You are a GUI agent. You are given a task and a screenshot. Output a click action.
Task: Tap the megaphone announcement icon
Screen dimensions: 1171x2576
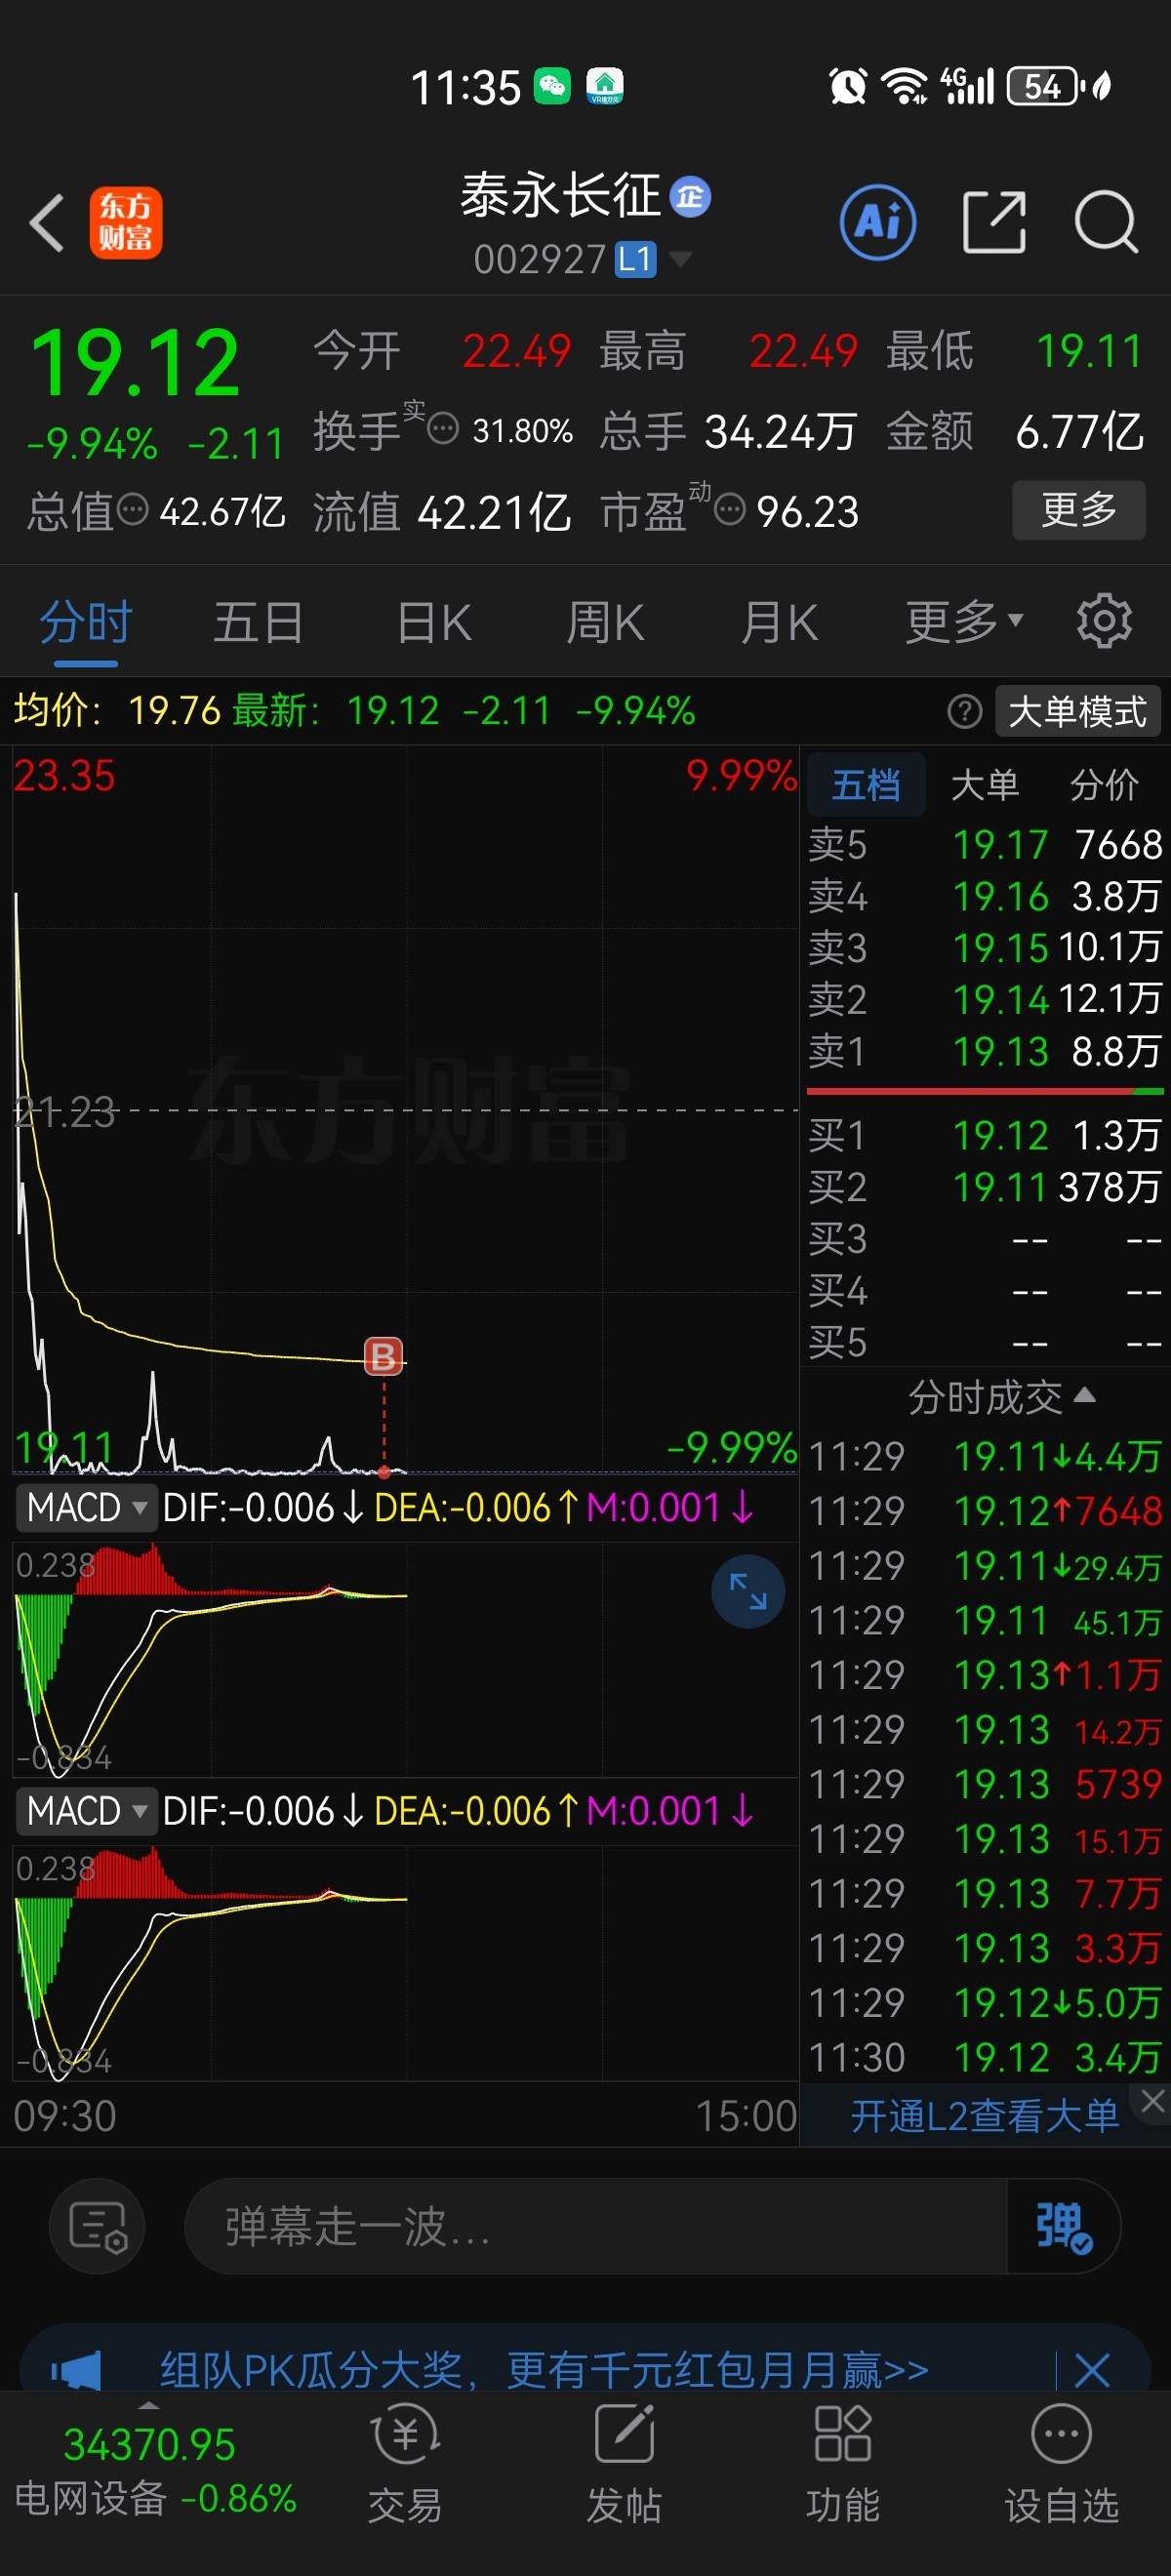point(77,2371)
